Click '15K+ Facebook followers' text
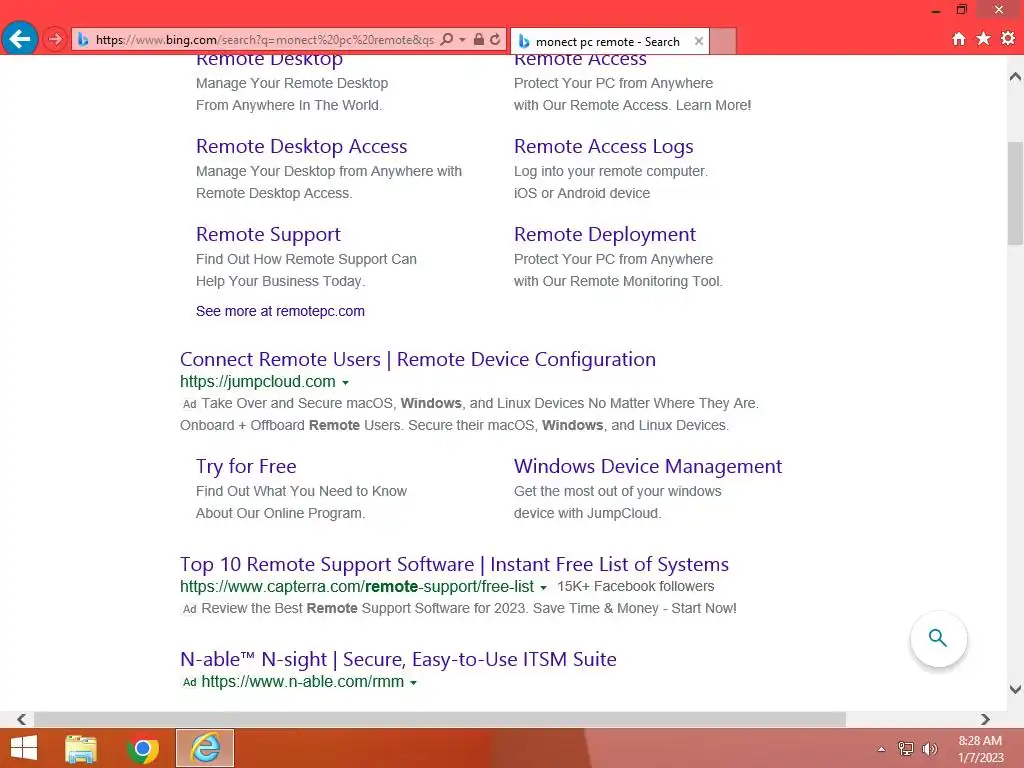The height and width of the screenshot is (768, 1024). (x=635, y=586)
